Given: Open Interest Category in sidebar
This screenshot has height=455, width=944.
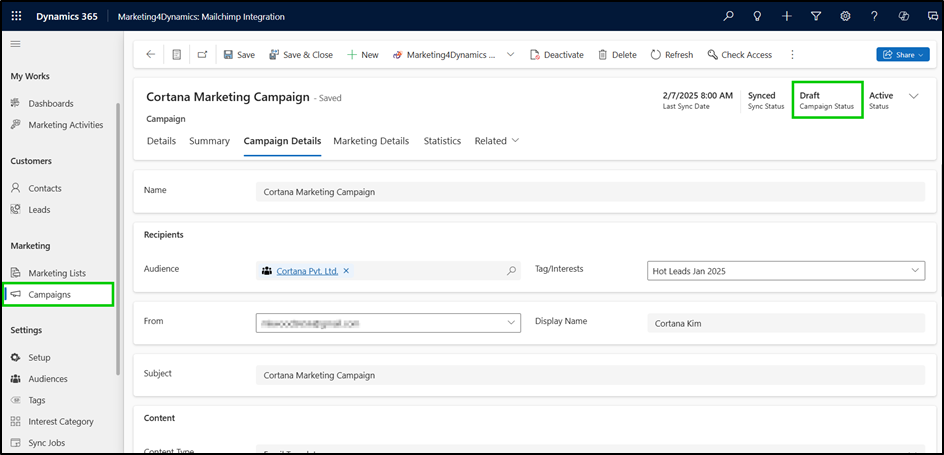Looking at the screenshot, I should (59, 421).
